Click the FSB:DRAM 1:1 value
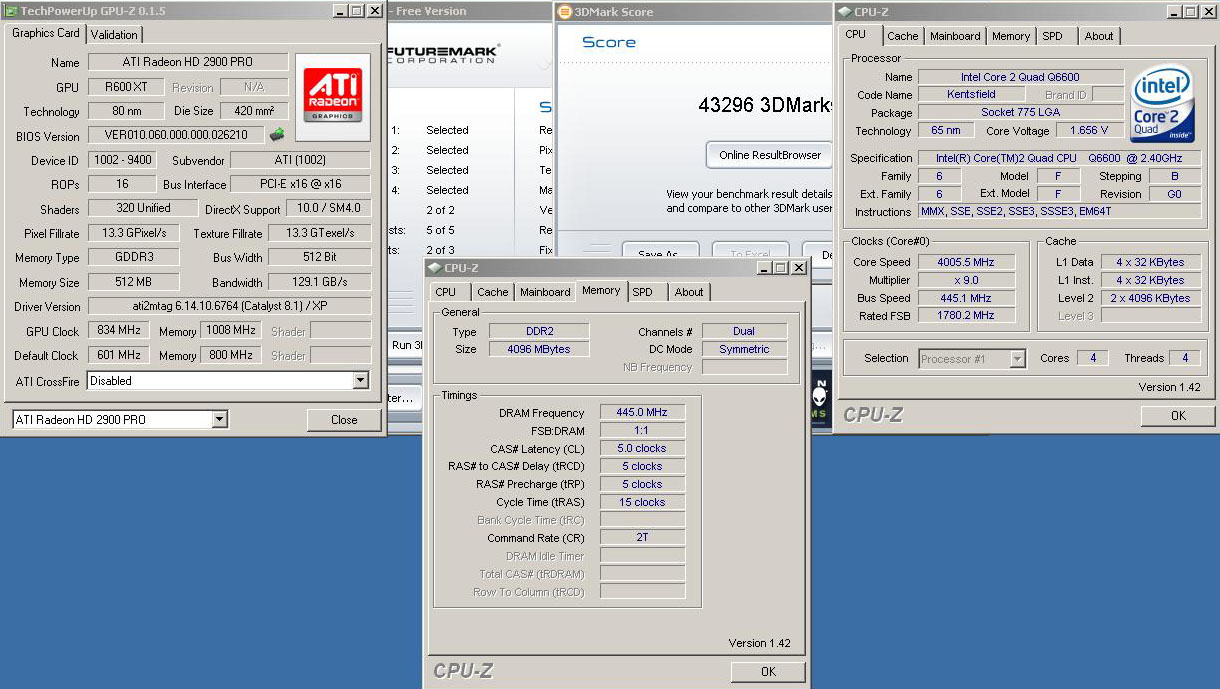Viewport: 1220px width, 689px height. [x=642, y=430]
